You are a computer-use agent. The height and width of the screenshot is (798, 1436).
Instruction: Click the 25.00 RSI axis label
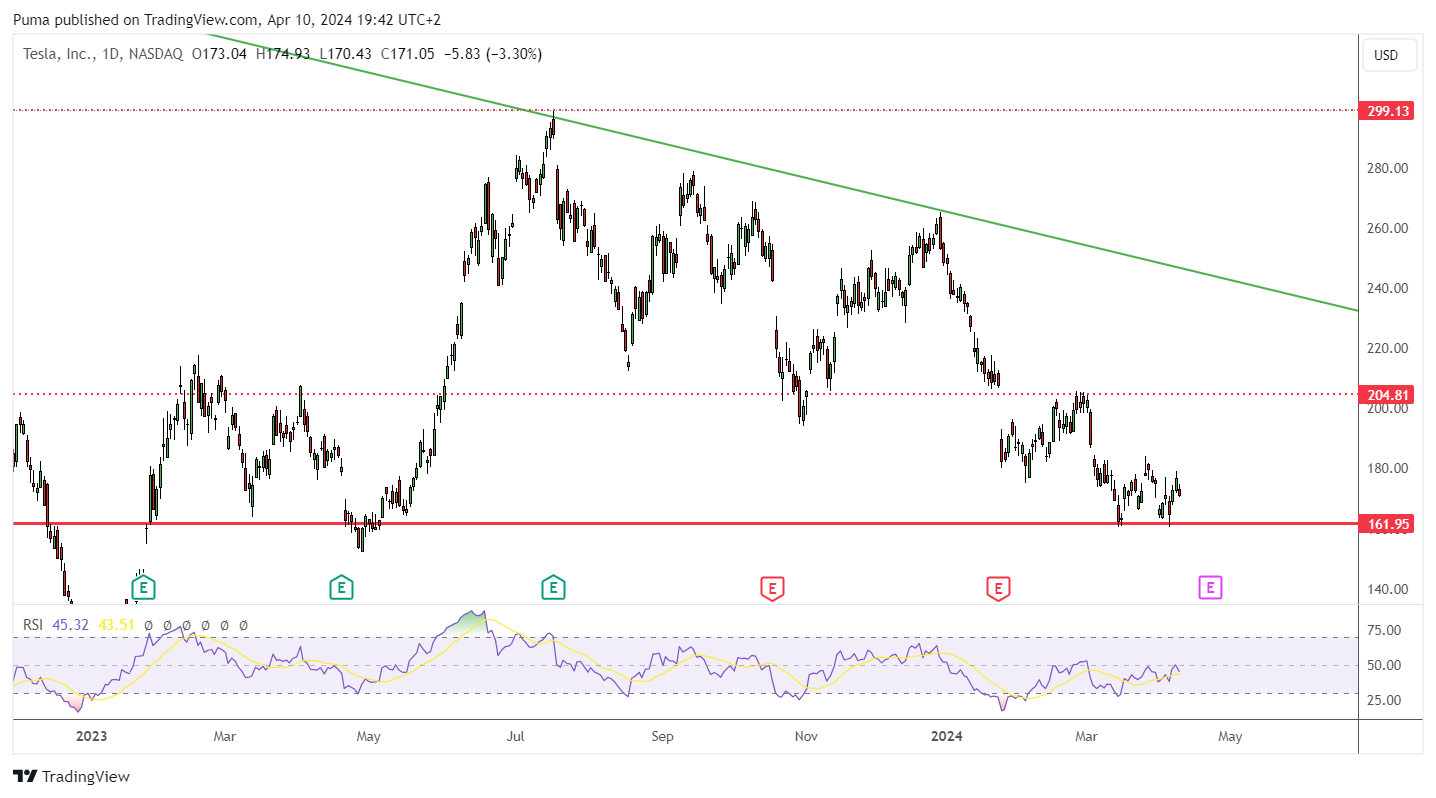1384,700
